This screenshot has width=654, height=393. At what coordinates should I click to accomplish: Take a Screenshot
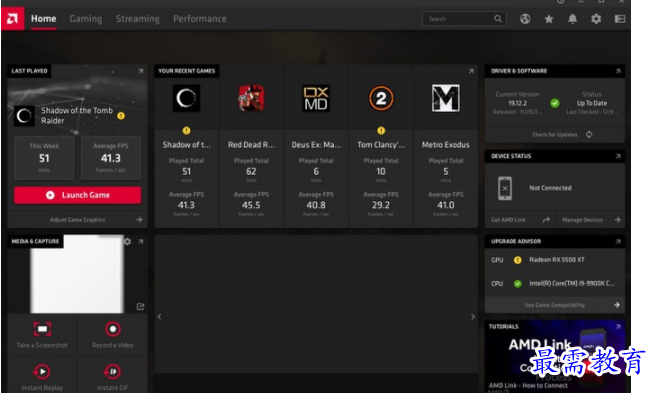[x=42, y=335]
